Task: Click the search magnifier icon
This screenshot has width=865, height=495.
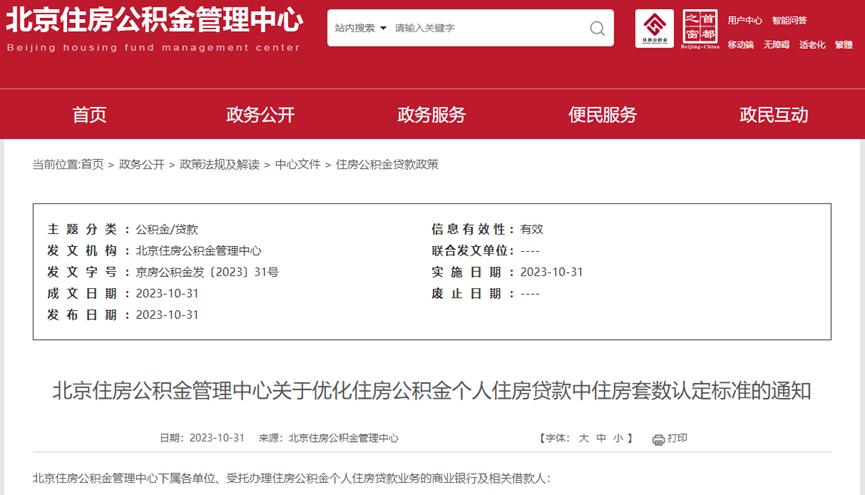Action: [597, 28]
